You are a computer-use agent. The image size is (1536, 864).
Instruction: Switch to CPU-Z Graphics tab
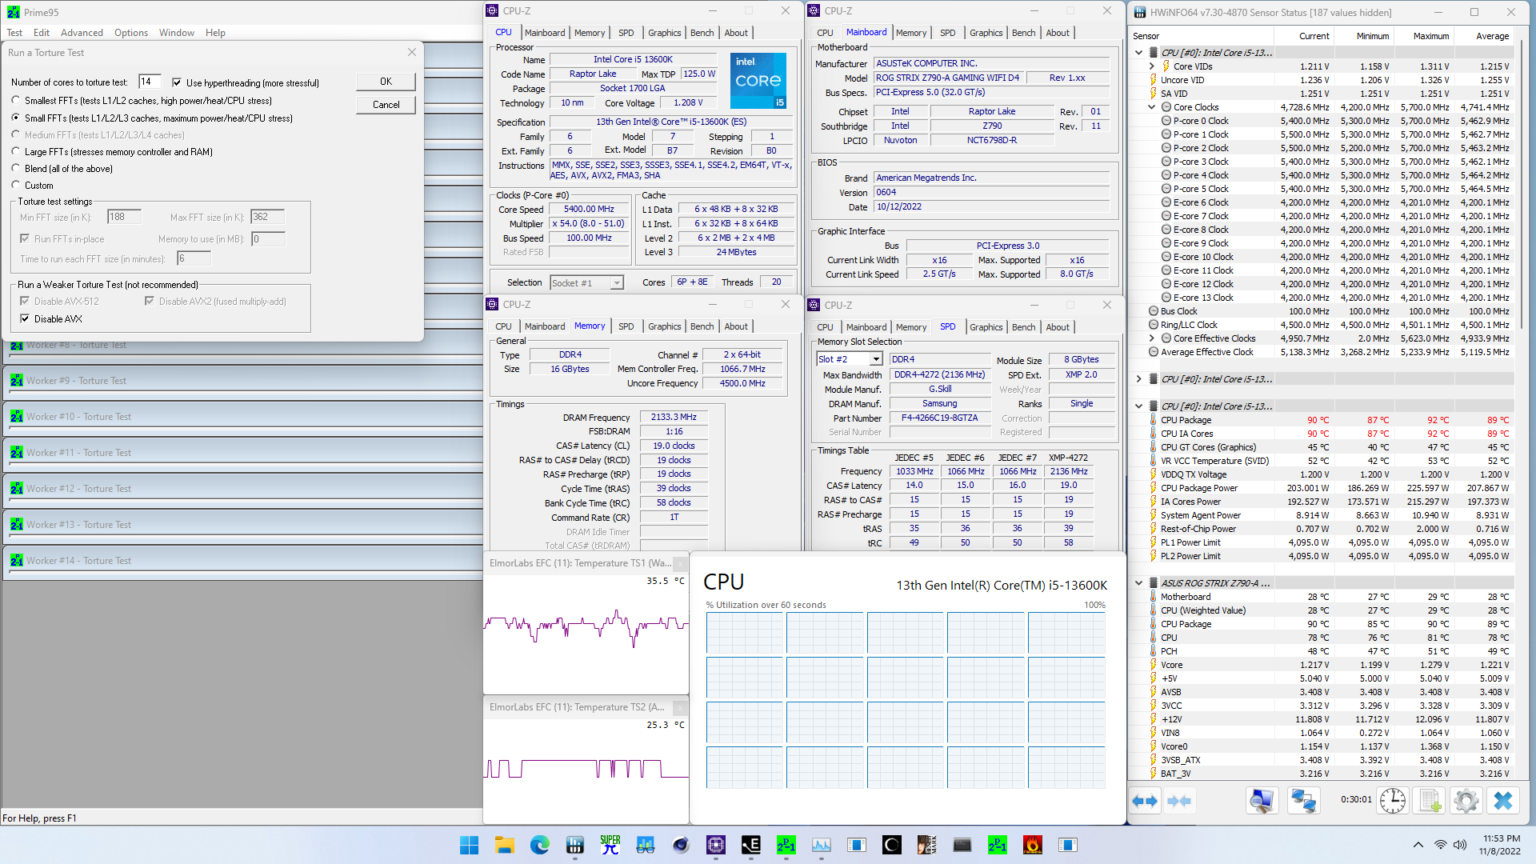664,32
